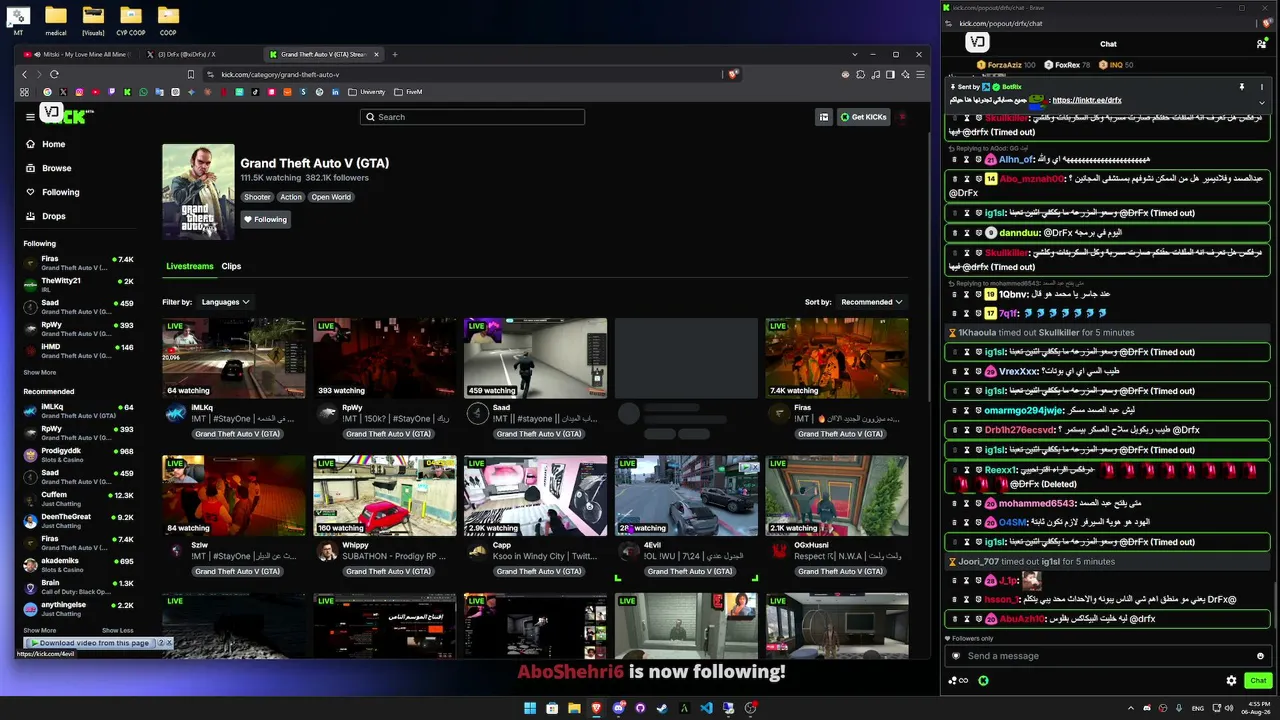Open the GitHub Desktop taskbar icon
Image resolution: width=1280 pixels, height=720 pixels.
pyautogui.click(x=640, y=708)
